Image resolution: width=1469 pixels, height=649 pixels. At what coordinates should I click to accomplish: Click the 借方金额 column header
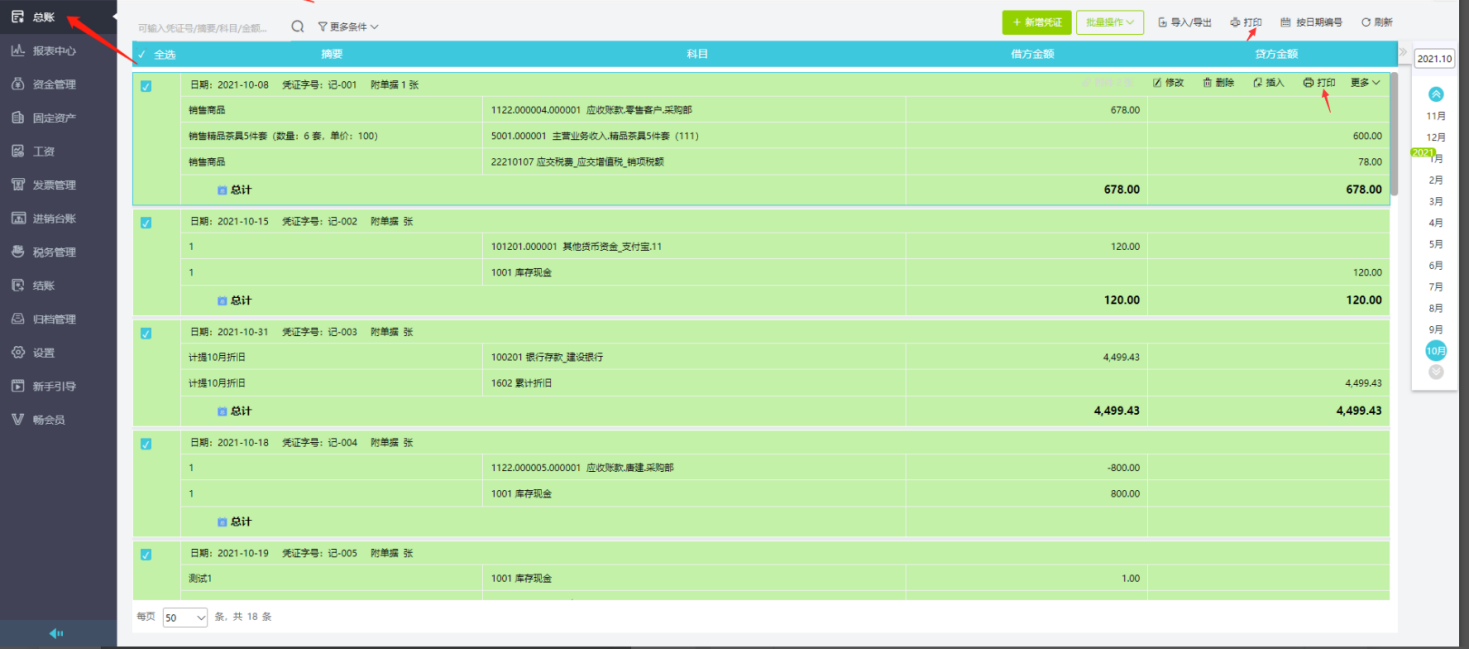[1030, 54]
